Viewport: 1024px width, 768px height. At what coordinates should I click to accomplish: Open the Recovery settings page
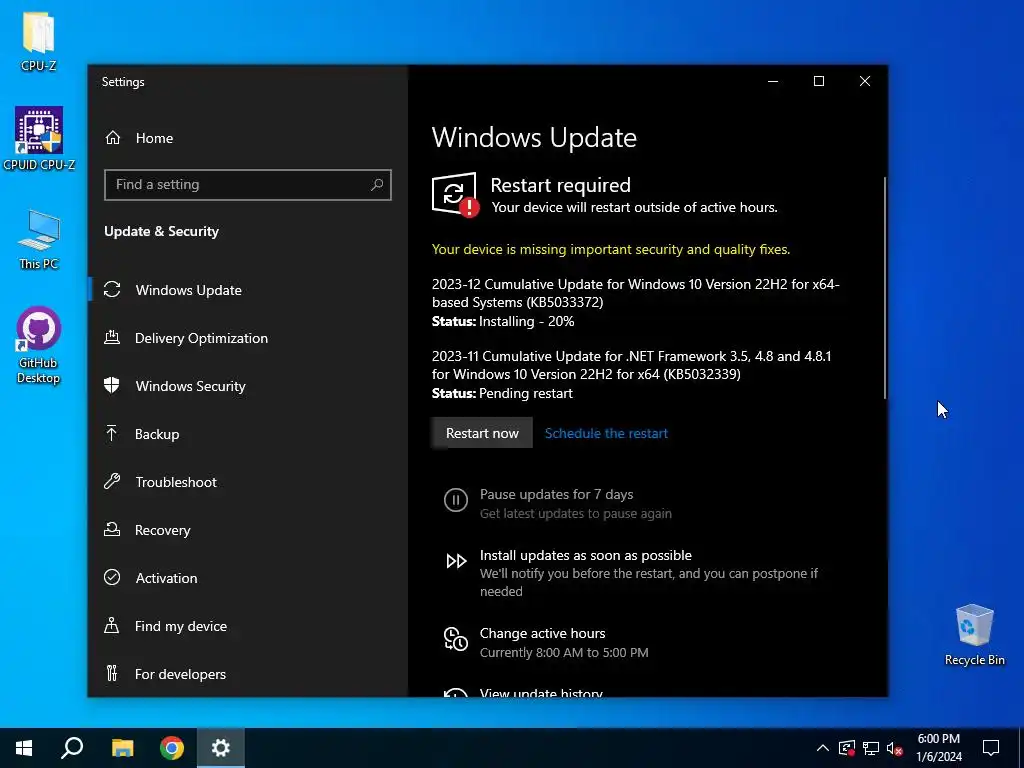248,530
